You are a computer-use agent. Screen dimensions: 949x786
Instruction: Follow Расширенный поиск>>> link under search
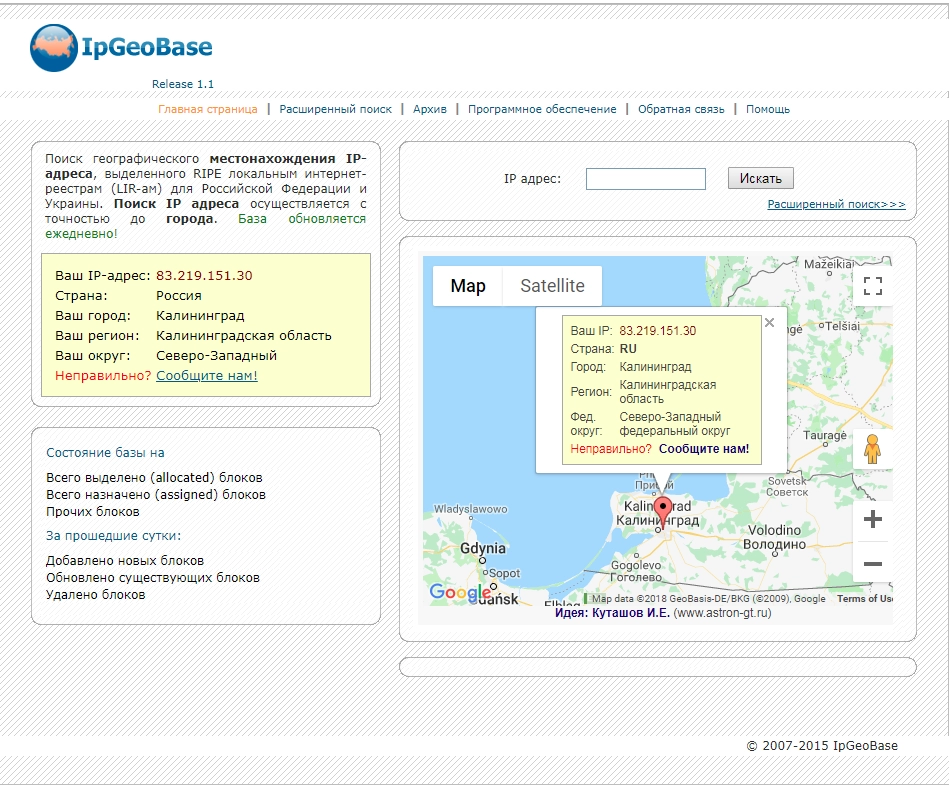(x=836, y=204)
